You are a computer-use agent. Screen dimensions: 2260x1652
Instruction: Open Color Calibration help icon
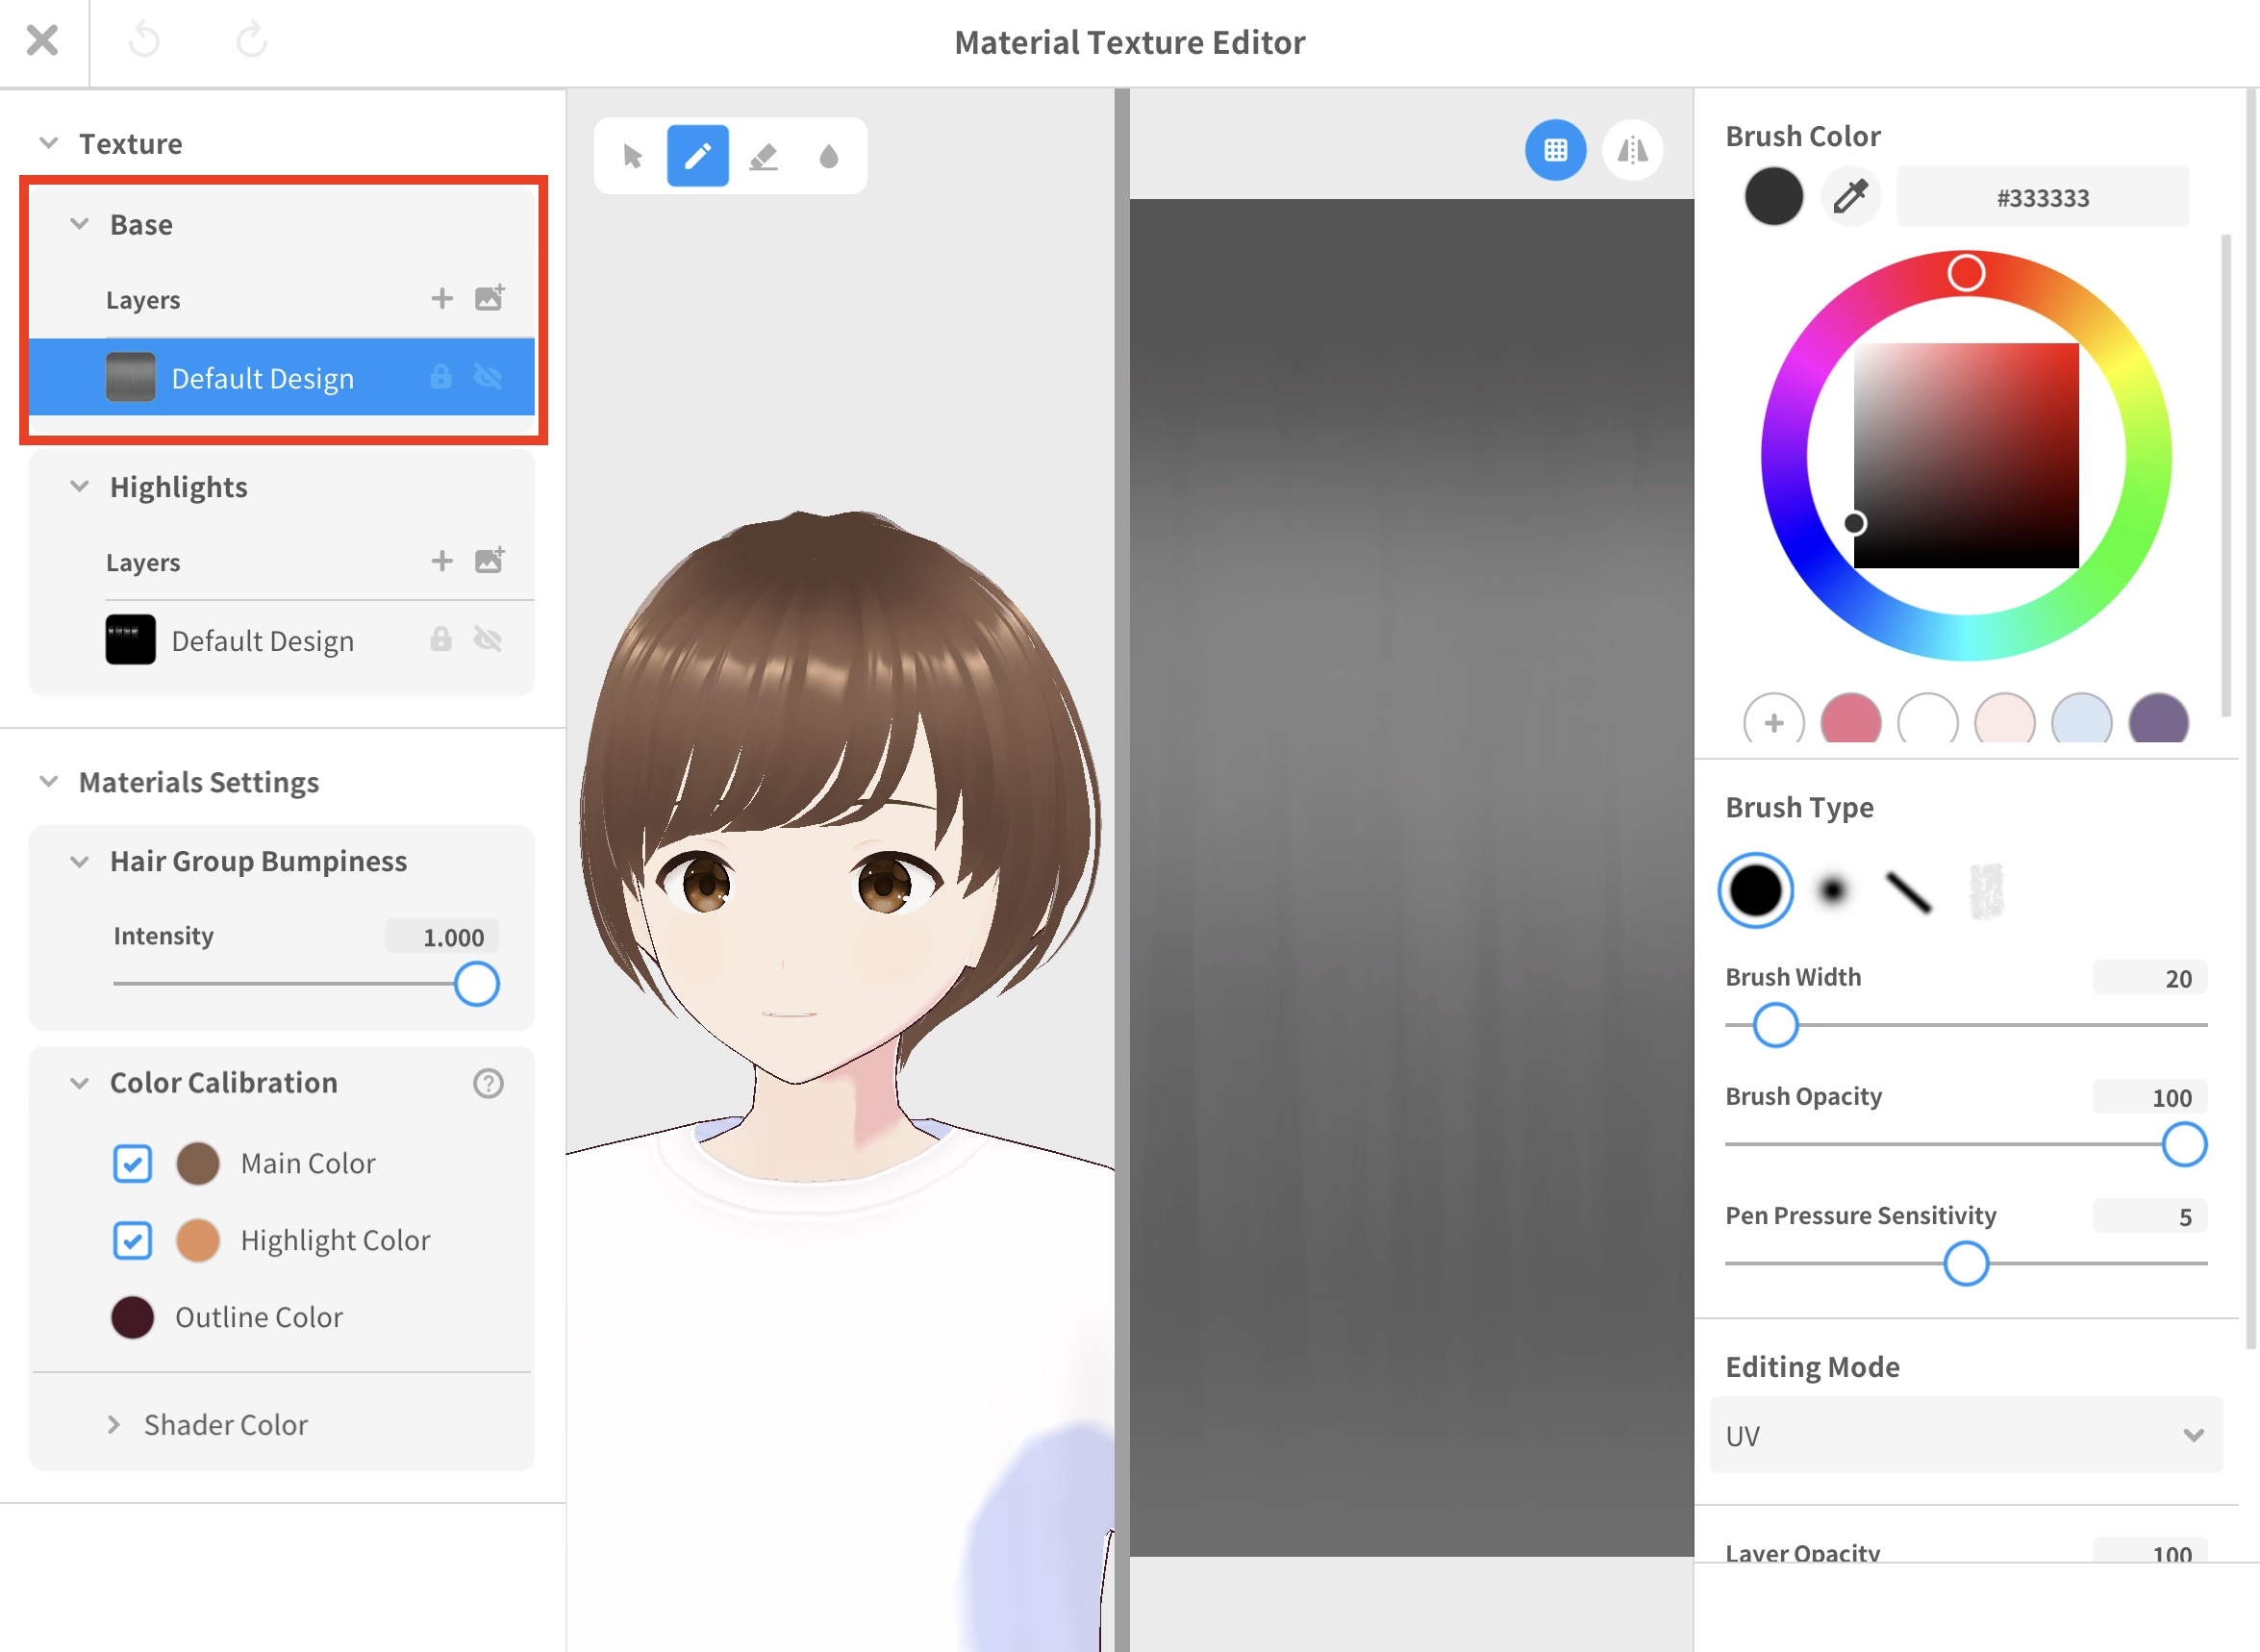coord(488,1084)
